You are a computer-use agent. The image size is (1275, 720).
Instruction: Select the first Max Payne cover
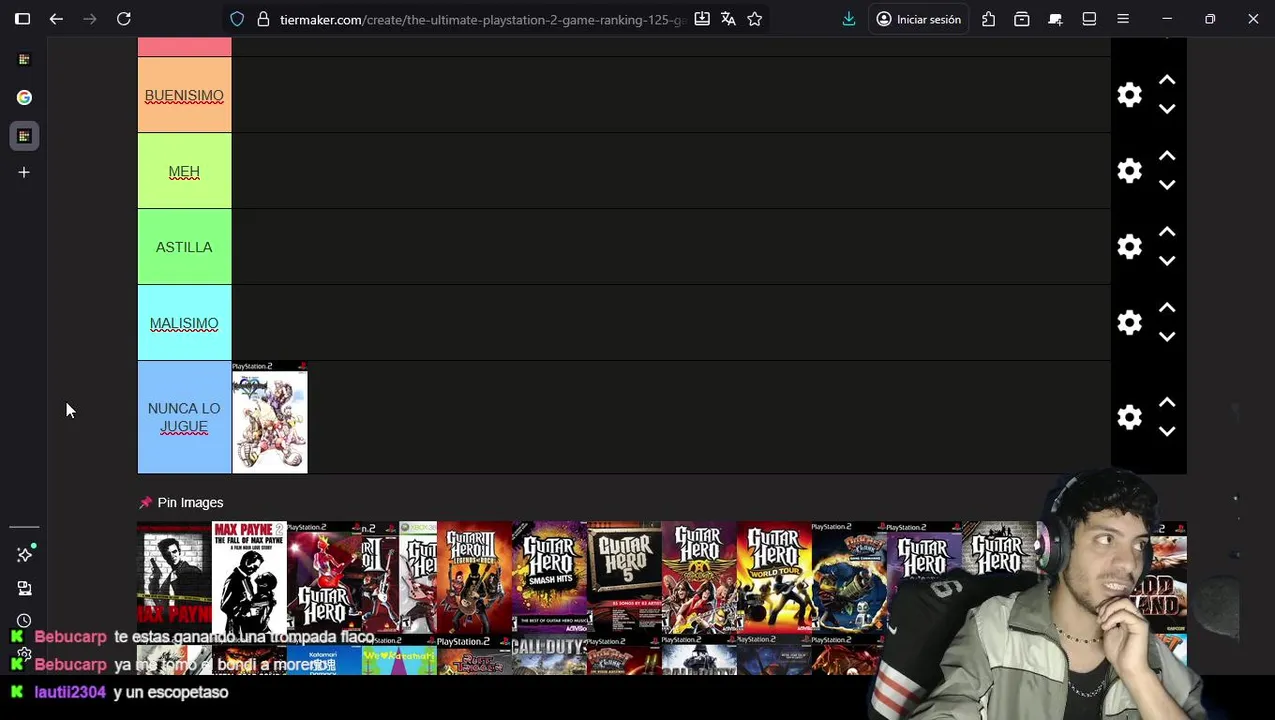tap(174, 577)
